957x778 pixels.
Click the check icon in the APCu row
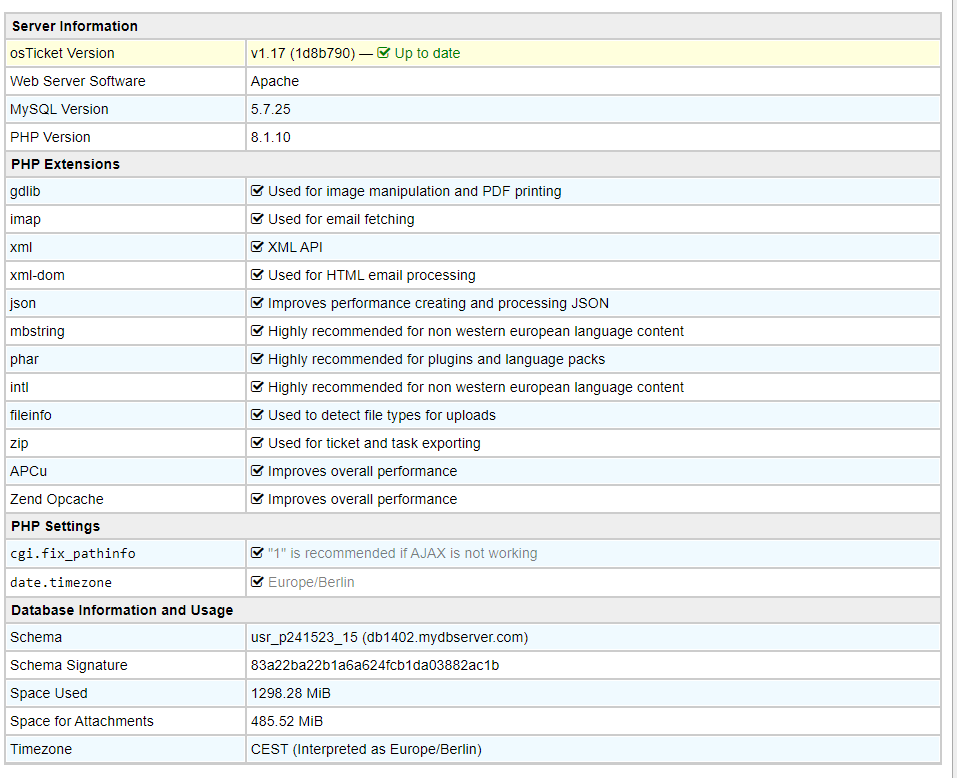(257, 471)
